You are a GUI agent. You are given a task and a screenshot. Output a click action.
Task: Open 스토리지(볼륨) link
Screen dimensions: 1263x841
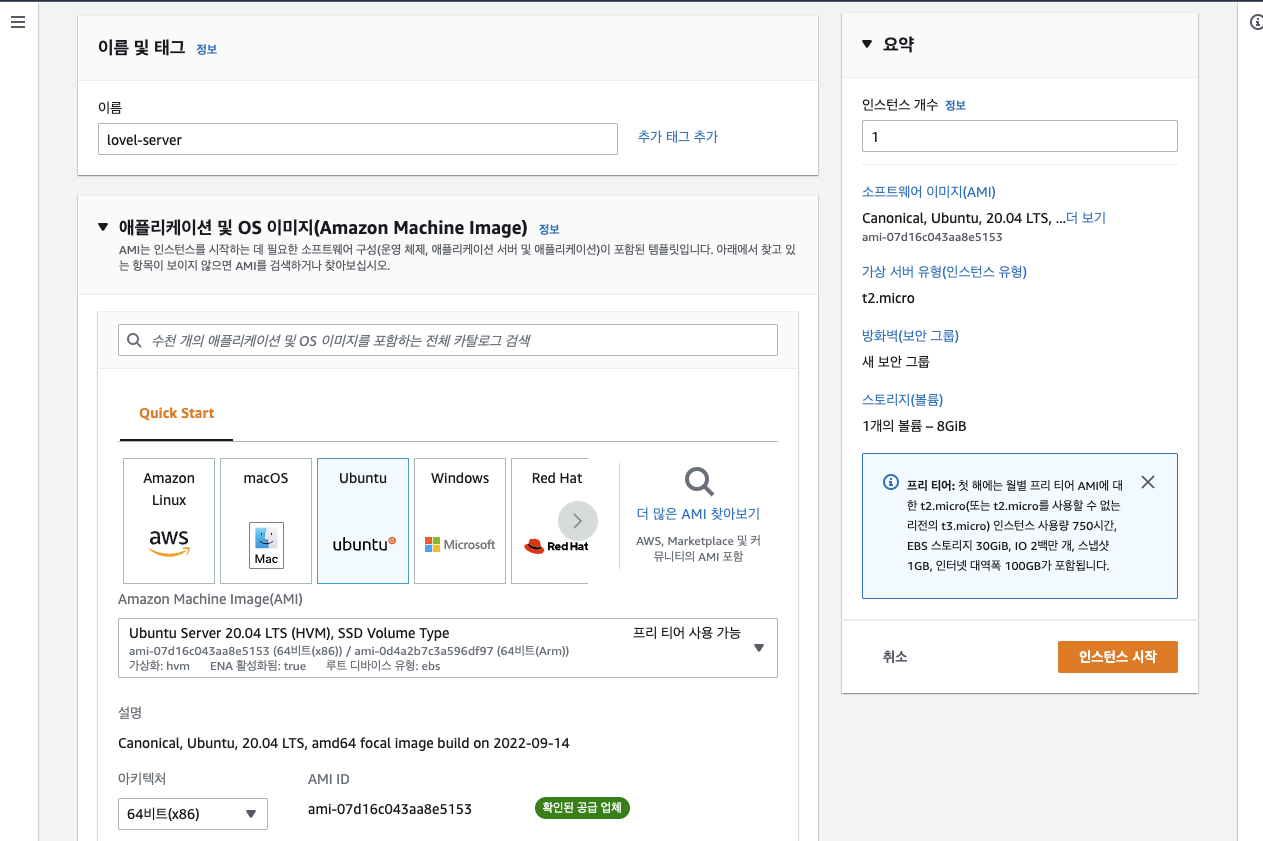click(902, 400)
